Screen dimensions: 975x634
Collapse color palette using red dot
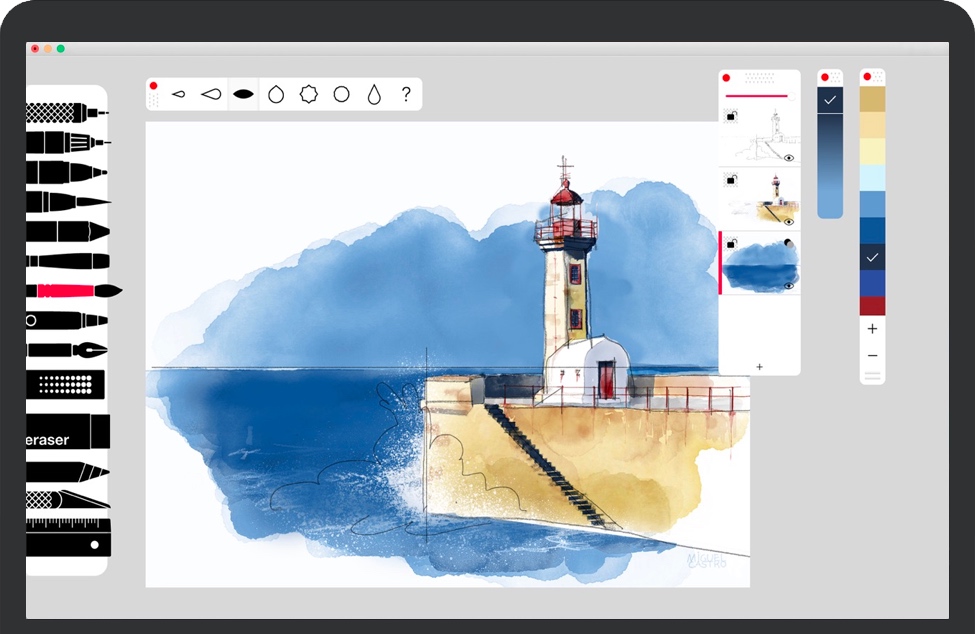point(867,77)
